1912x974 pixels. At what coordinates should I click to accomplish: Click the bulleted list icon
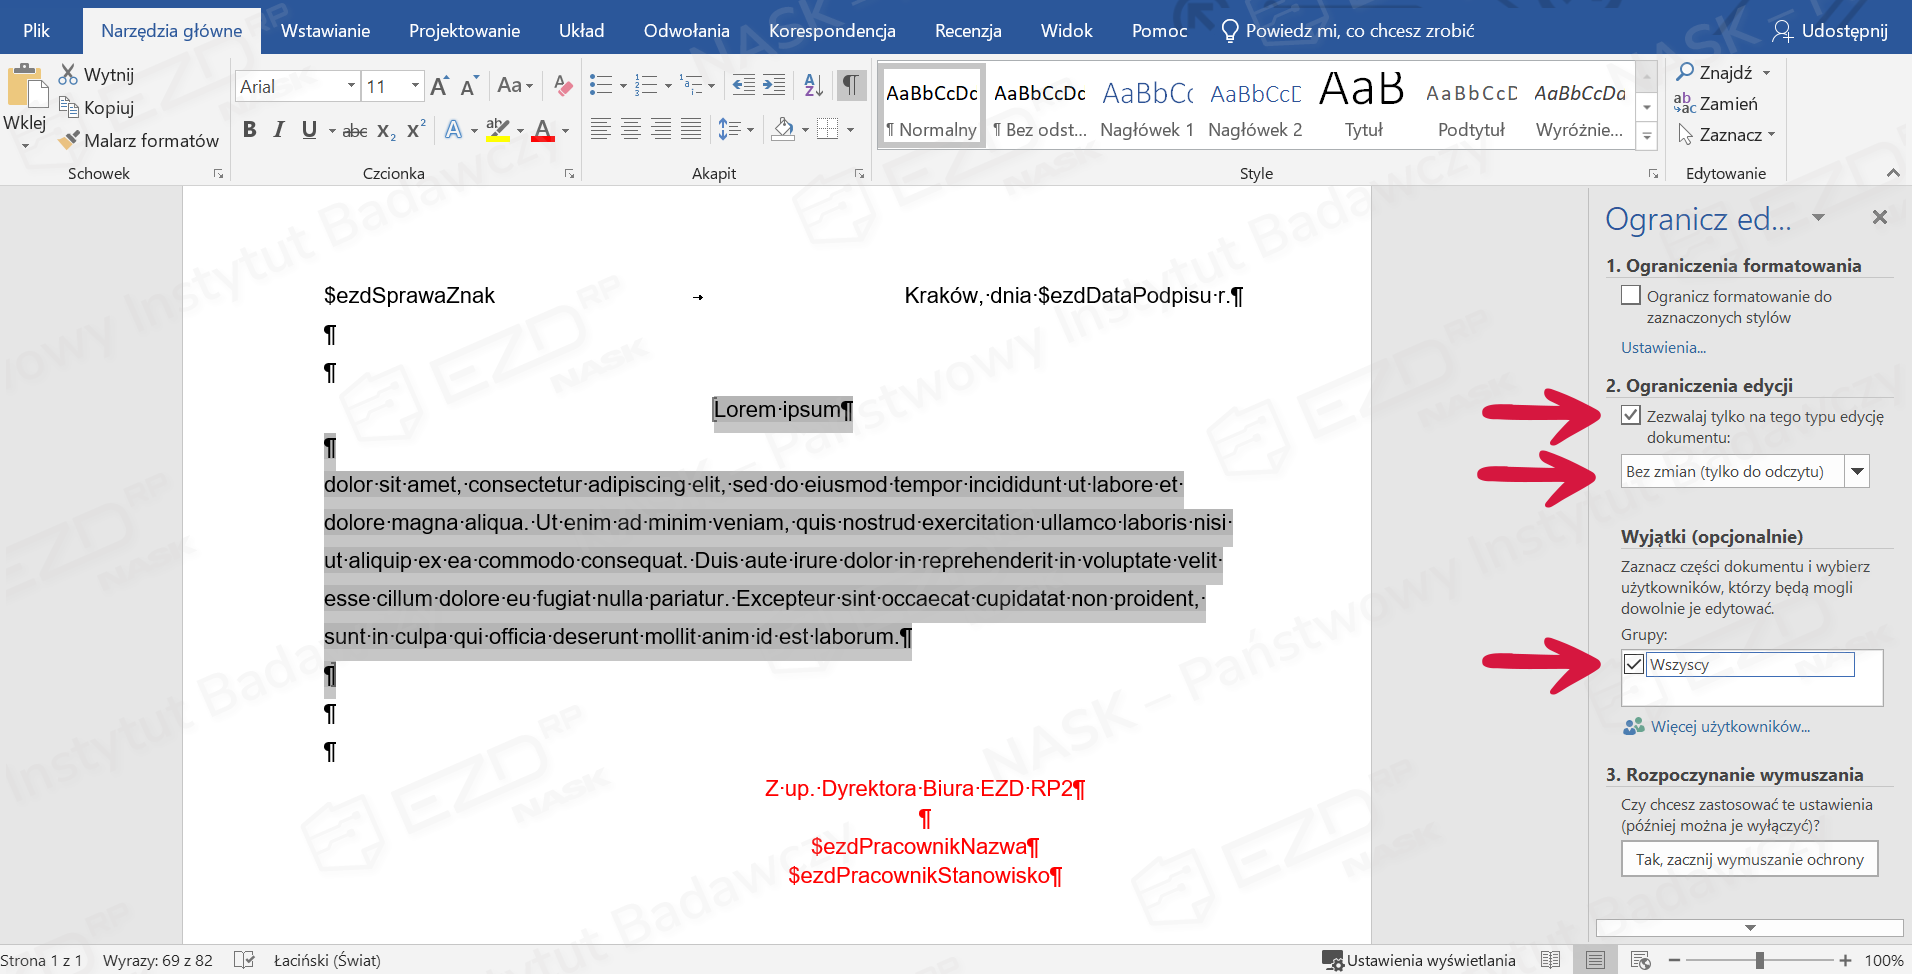coord(601,86)
